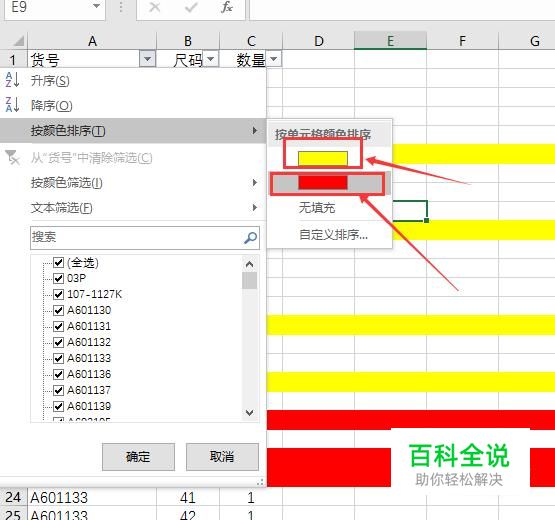Select 按颜色排序(T) menu item
Image resolution: width=555 pixels, height=520 pixels.
133,131
